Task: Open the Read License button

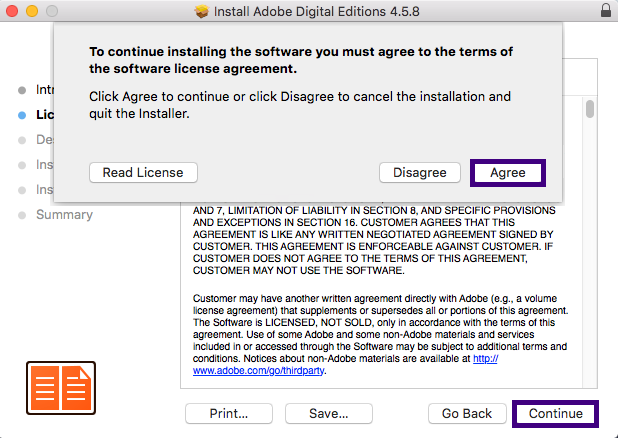Action: [143, 173]
